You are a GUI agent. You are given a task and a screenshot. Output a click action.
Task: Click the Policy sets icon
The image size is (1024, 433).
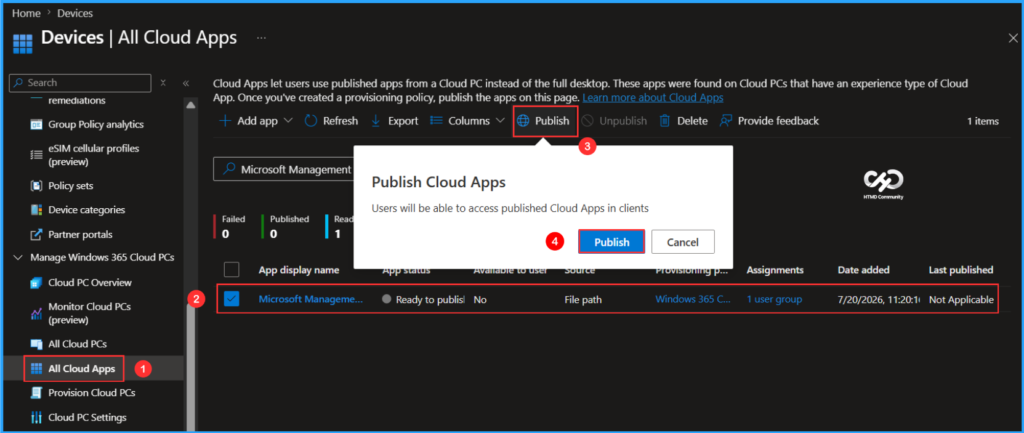(37, 186)
